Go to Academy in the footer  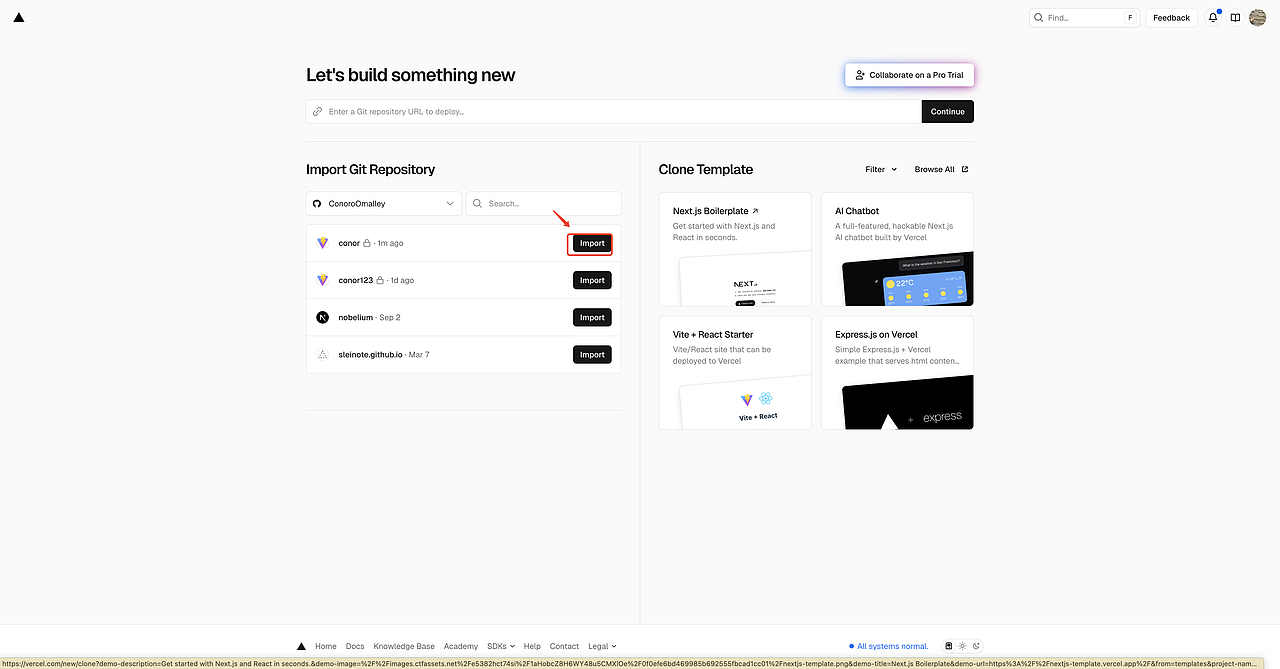461,646
